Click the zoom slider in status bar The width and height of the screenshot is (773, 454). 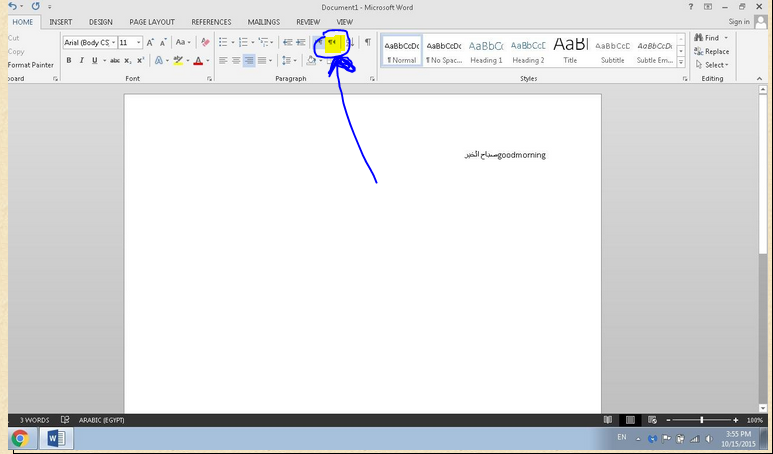702,420
